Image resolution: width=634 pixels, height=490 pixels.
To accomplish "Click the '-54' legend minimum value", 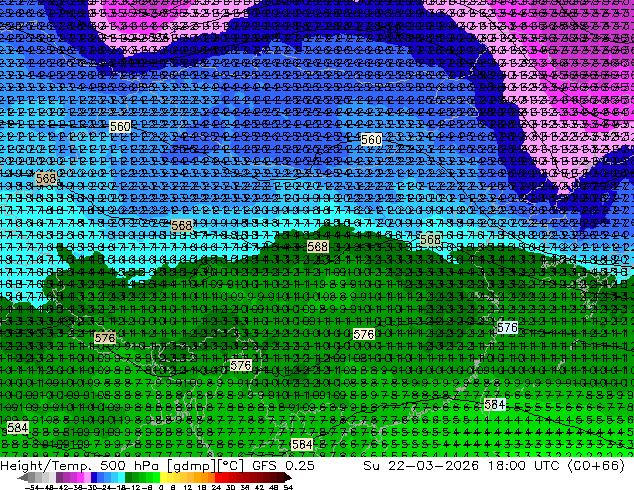I will point(32,487).
